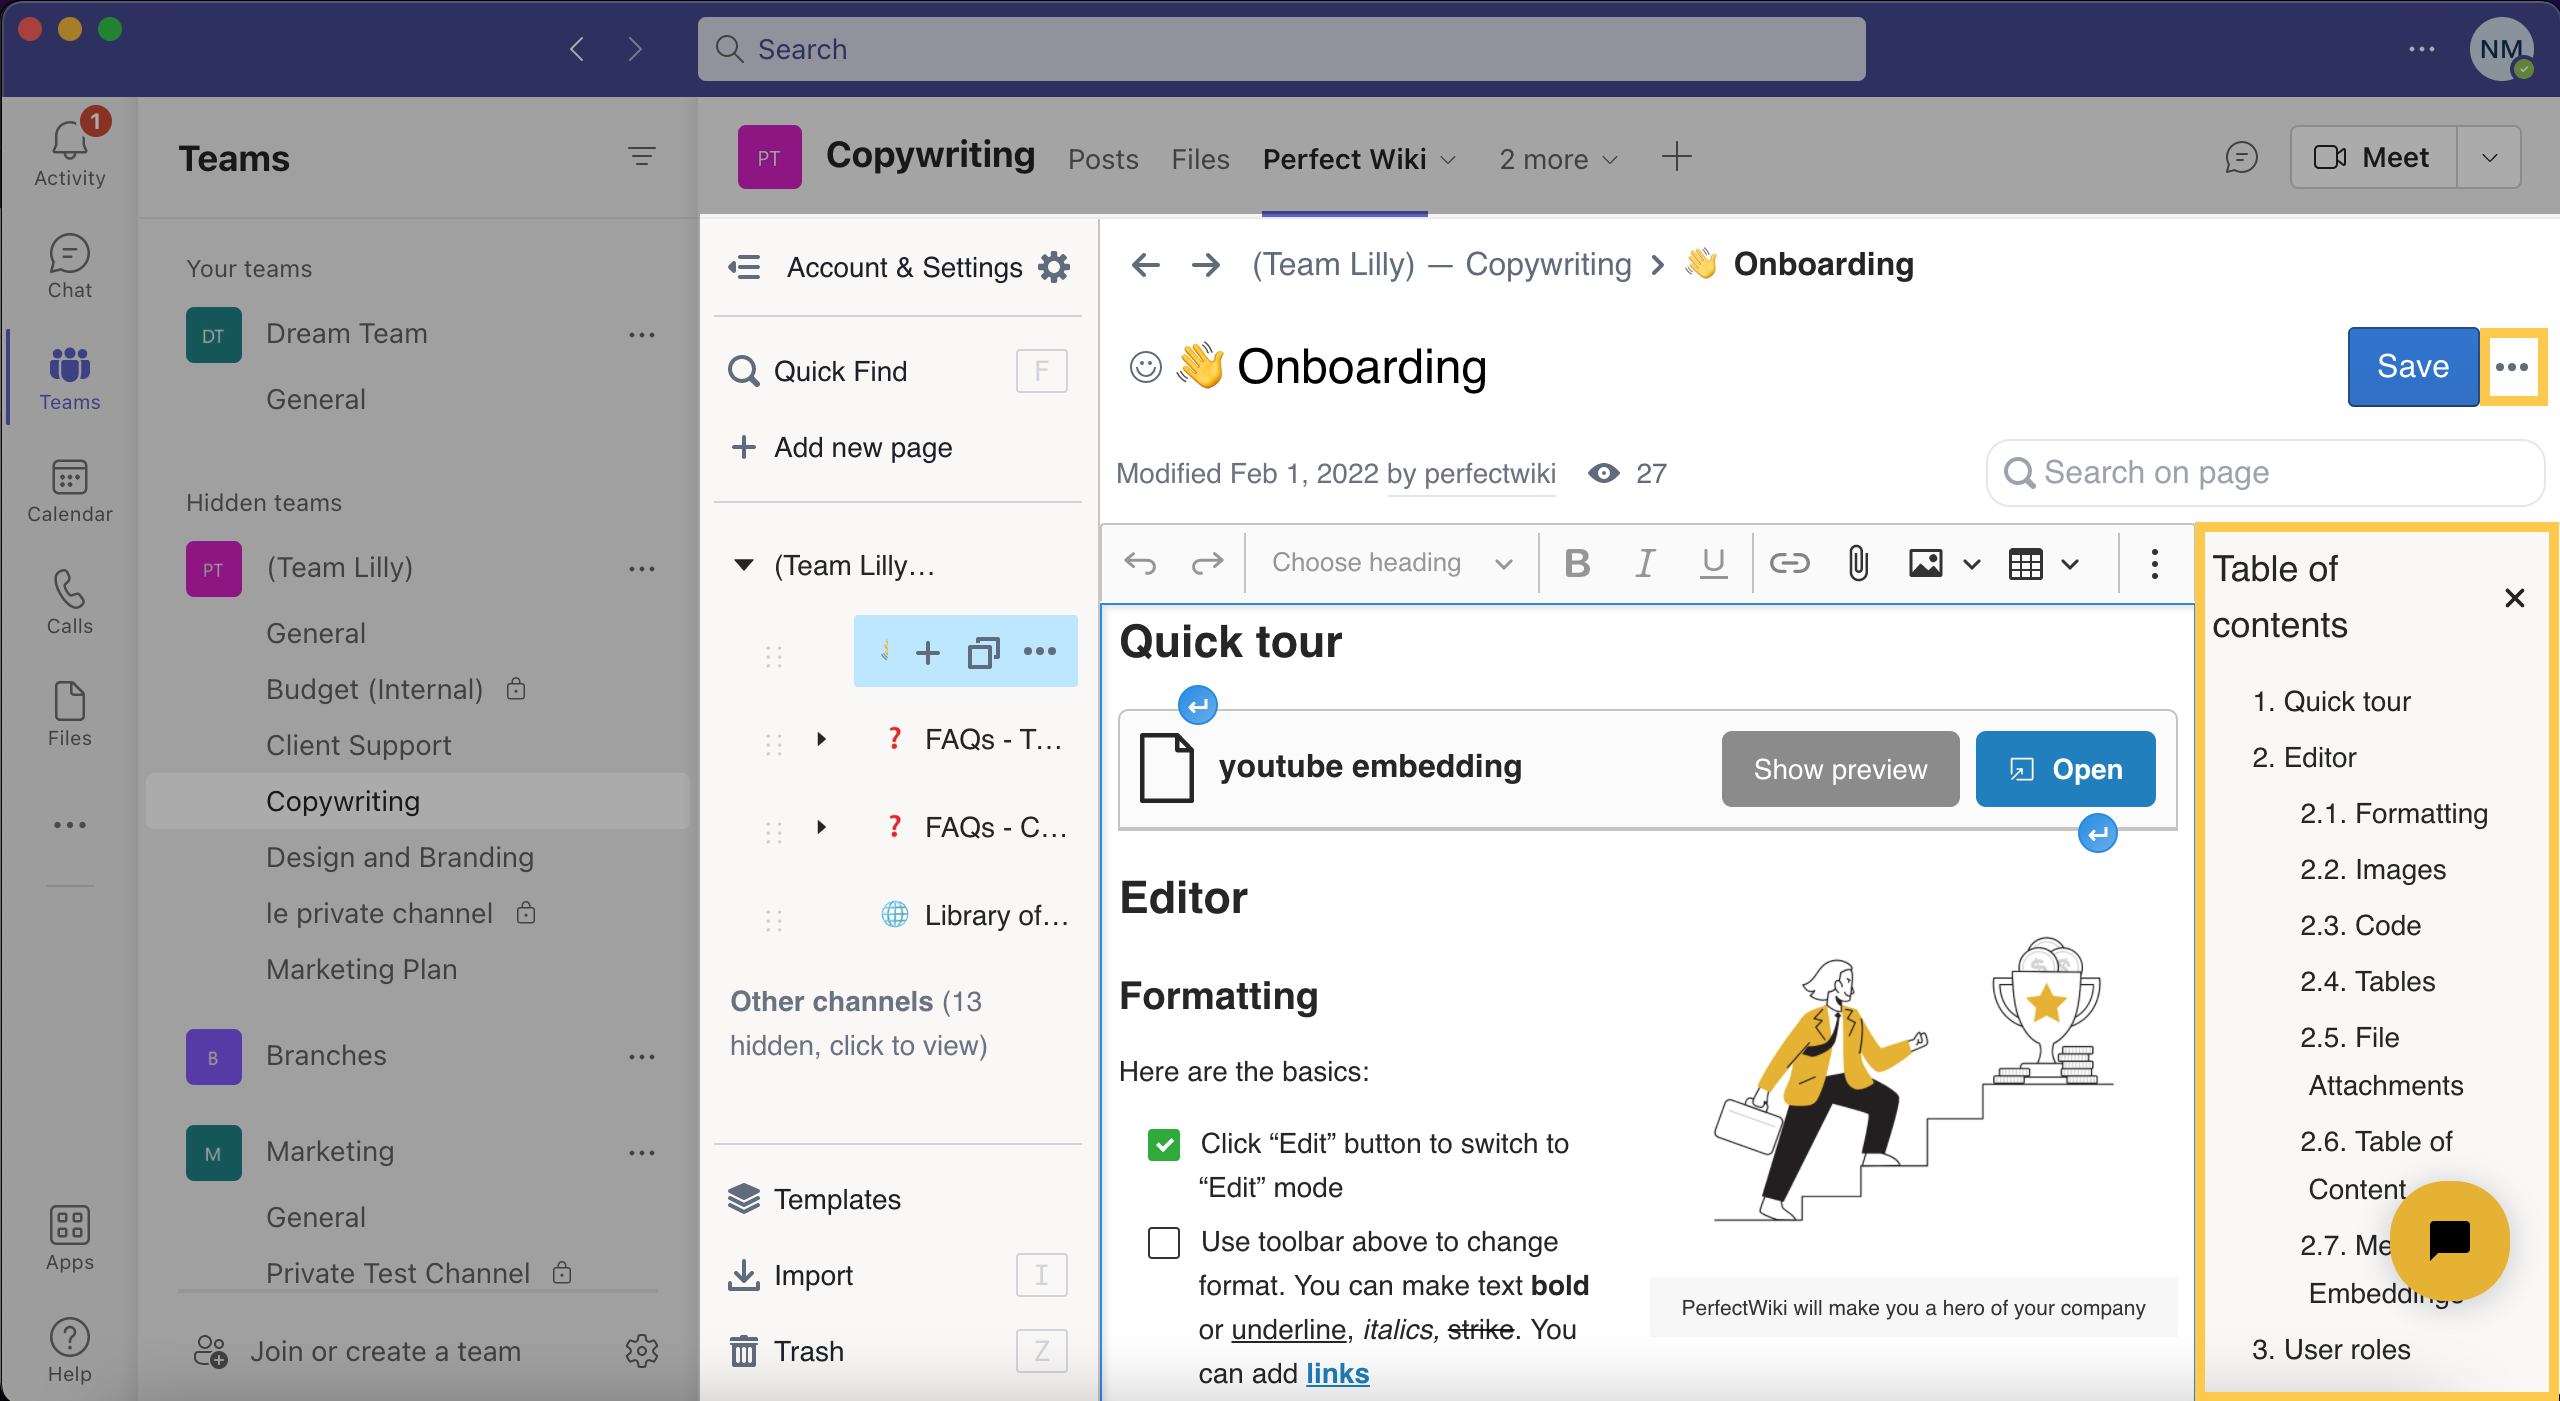Click the page views eye icon
The width and height of the screenshot is (2560, 1401).
[x=1604, y=473]
